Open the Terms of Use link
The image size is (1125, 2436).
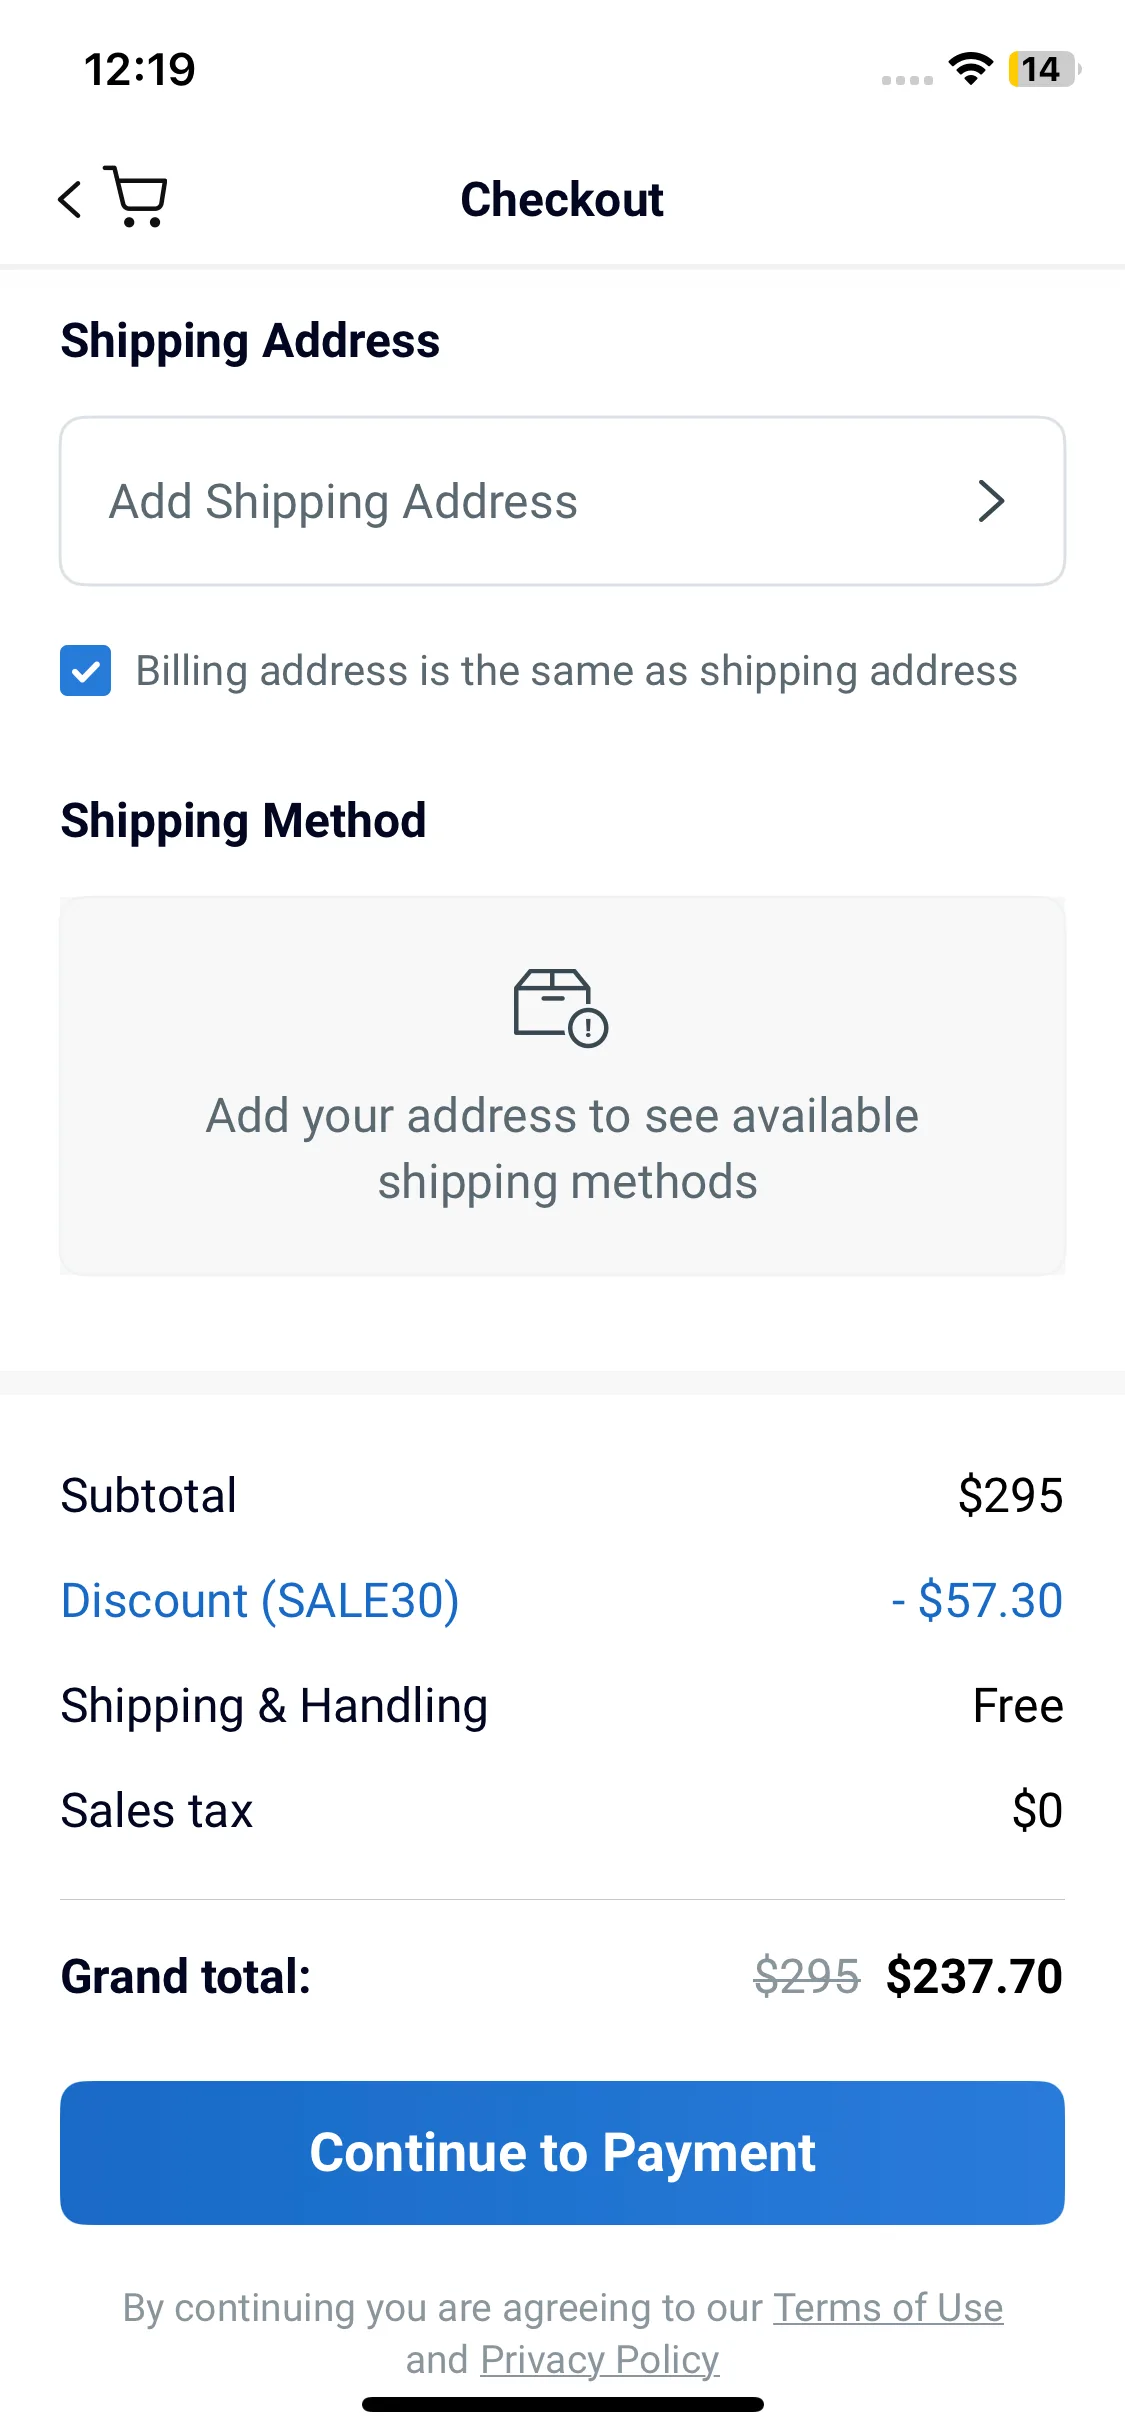coord(887,2308)
